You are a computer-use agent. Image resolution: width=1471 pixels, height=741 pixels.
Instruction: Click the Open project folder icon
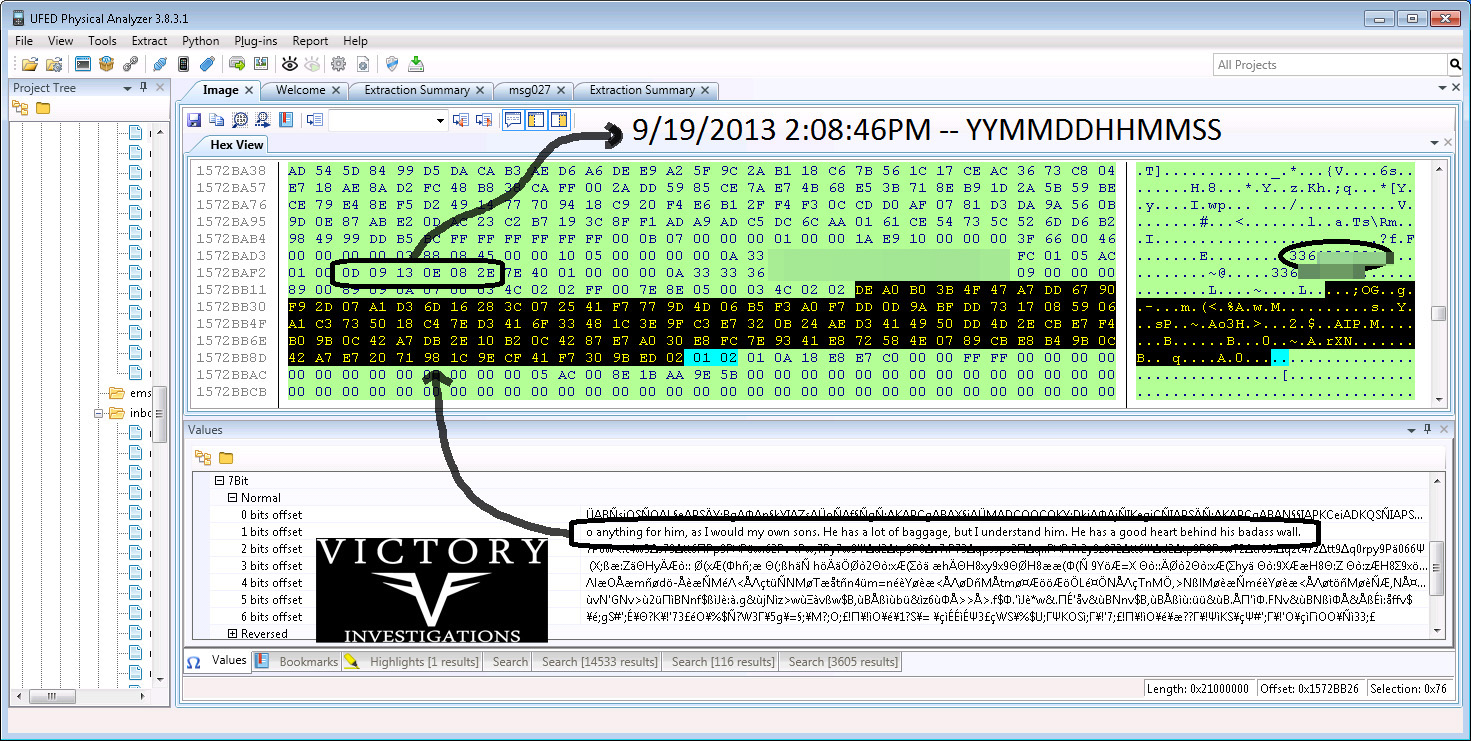tap(30, 64)
